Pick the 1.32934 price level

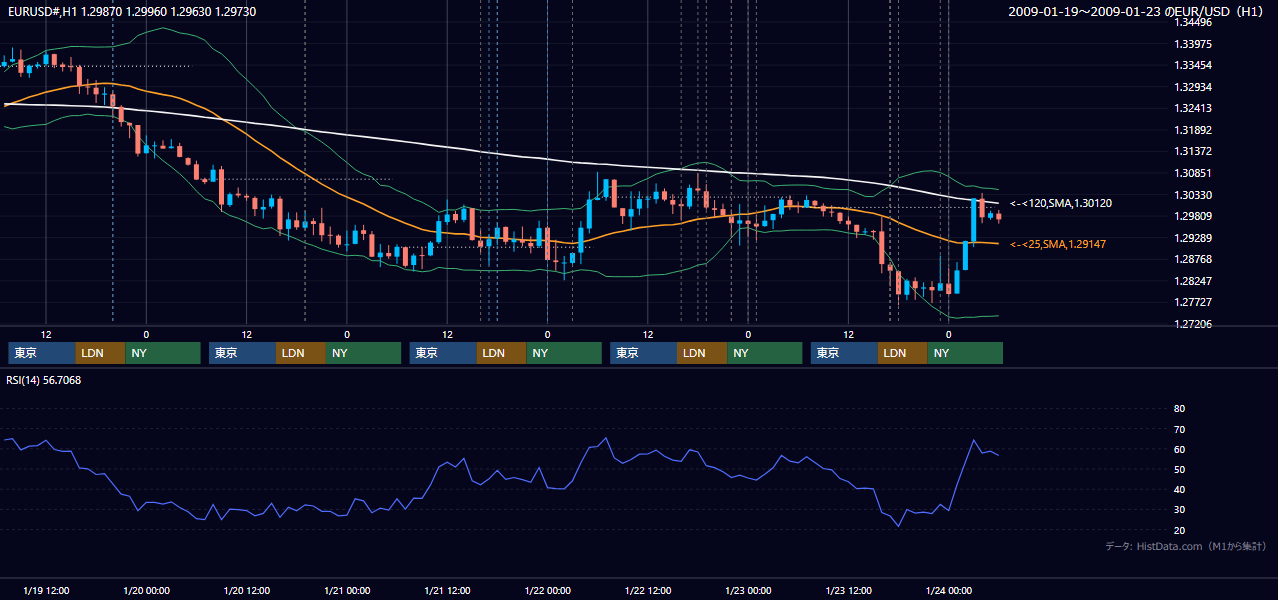click(x=1193, y=87)
